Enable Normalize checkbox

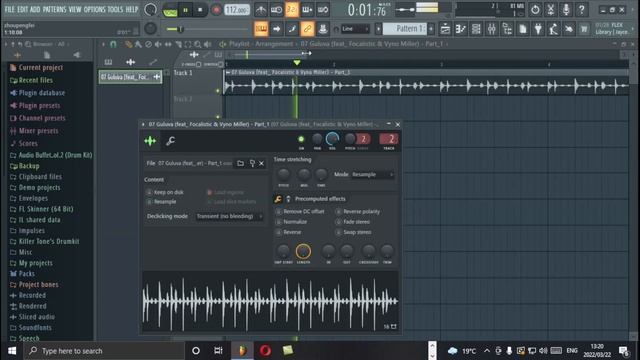278,222
